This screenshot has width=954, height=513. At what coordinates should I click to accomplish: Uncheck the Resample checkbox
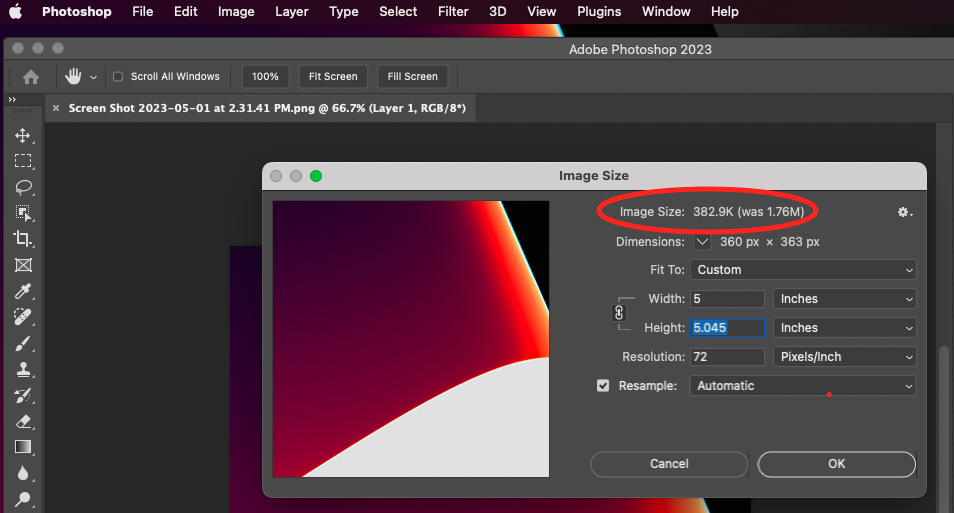point(603,386)
